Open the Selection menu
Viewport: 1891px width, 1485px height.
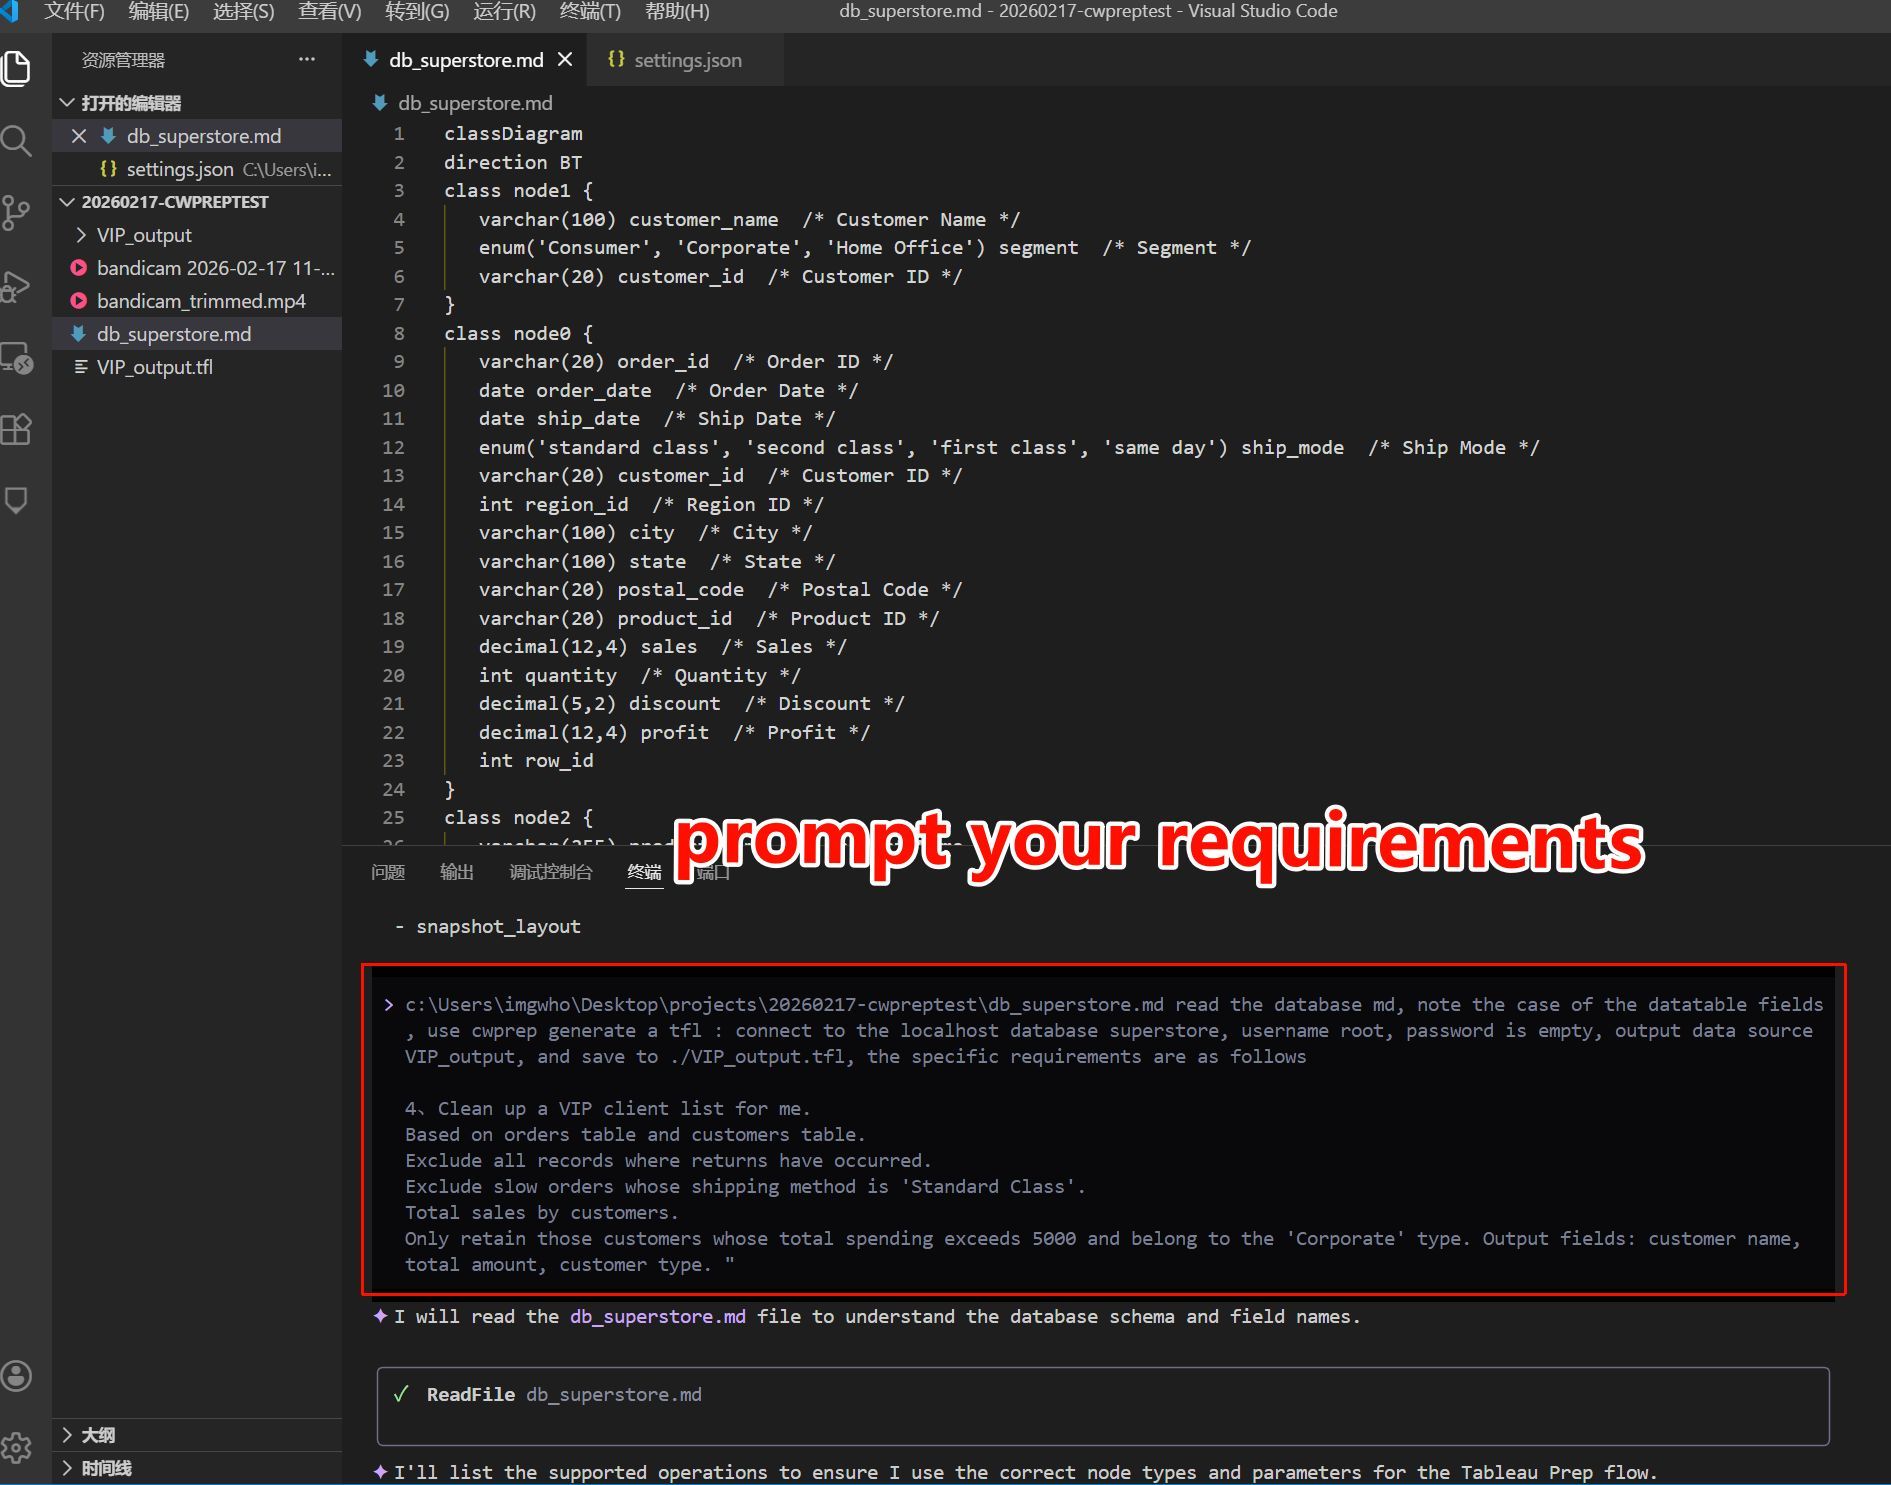click(x=243, y=11)
